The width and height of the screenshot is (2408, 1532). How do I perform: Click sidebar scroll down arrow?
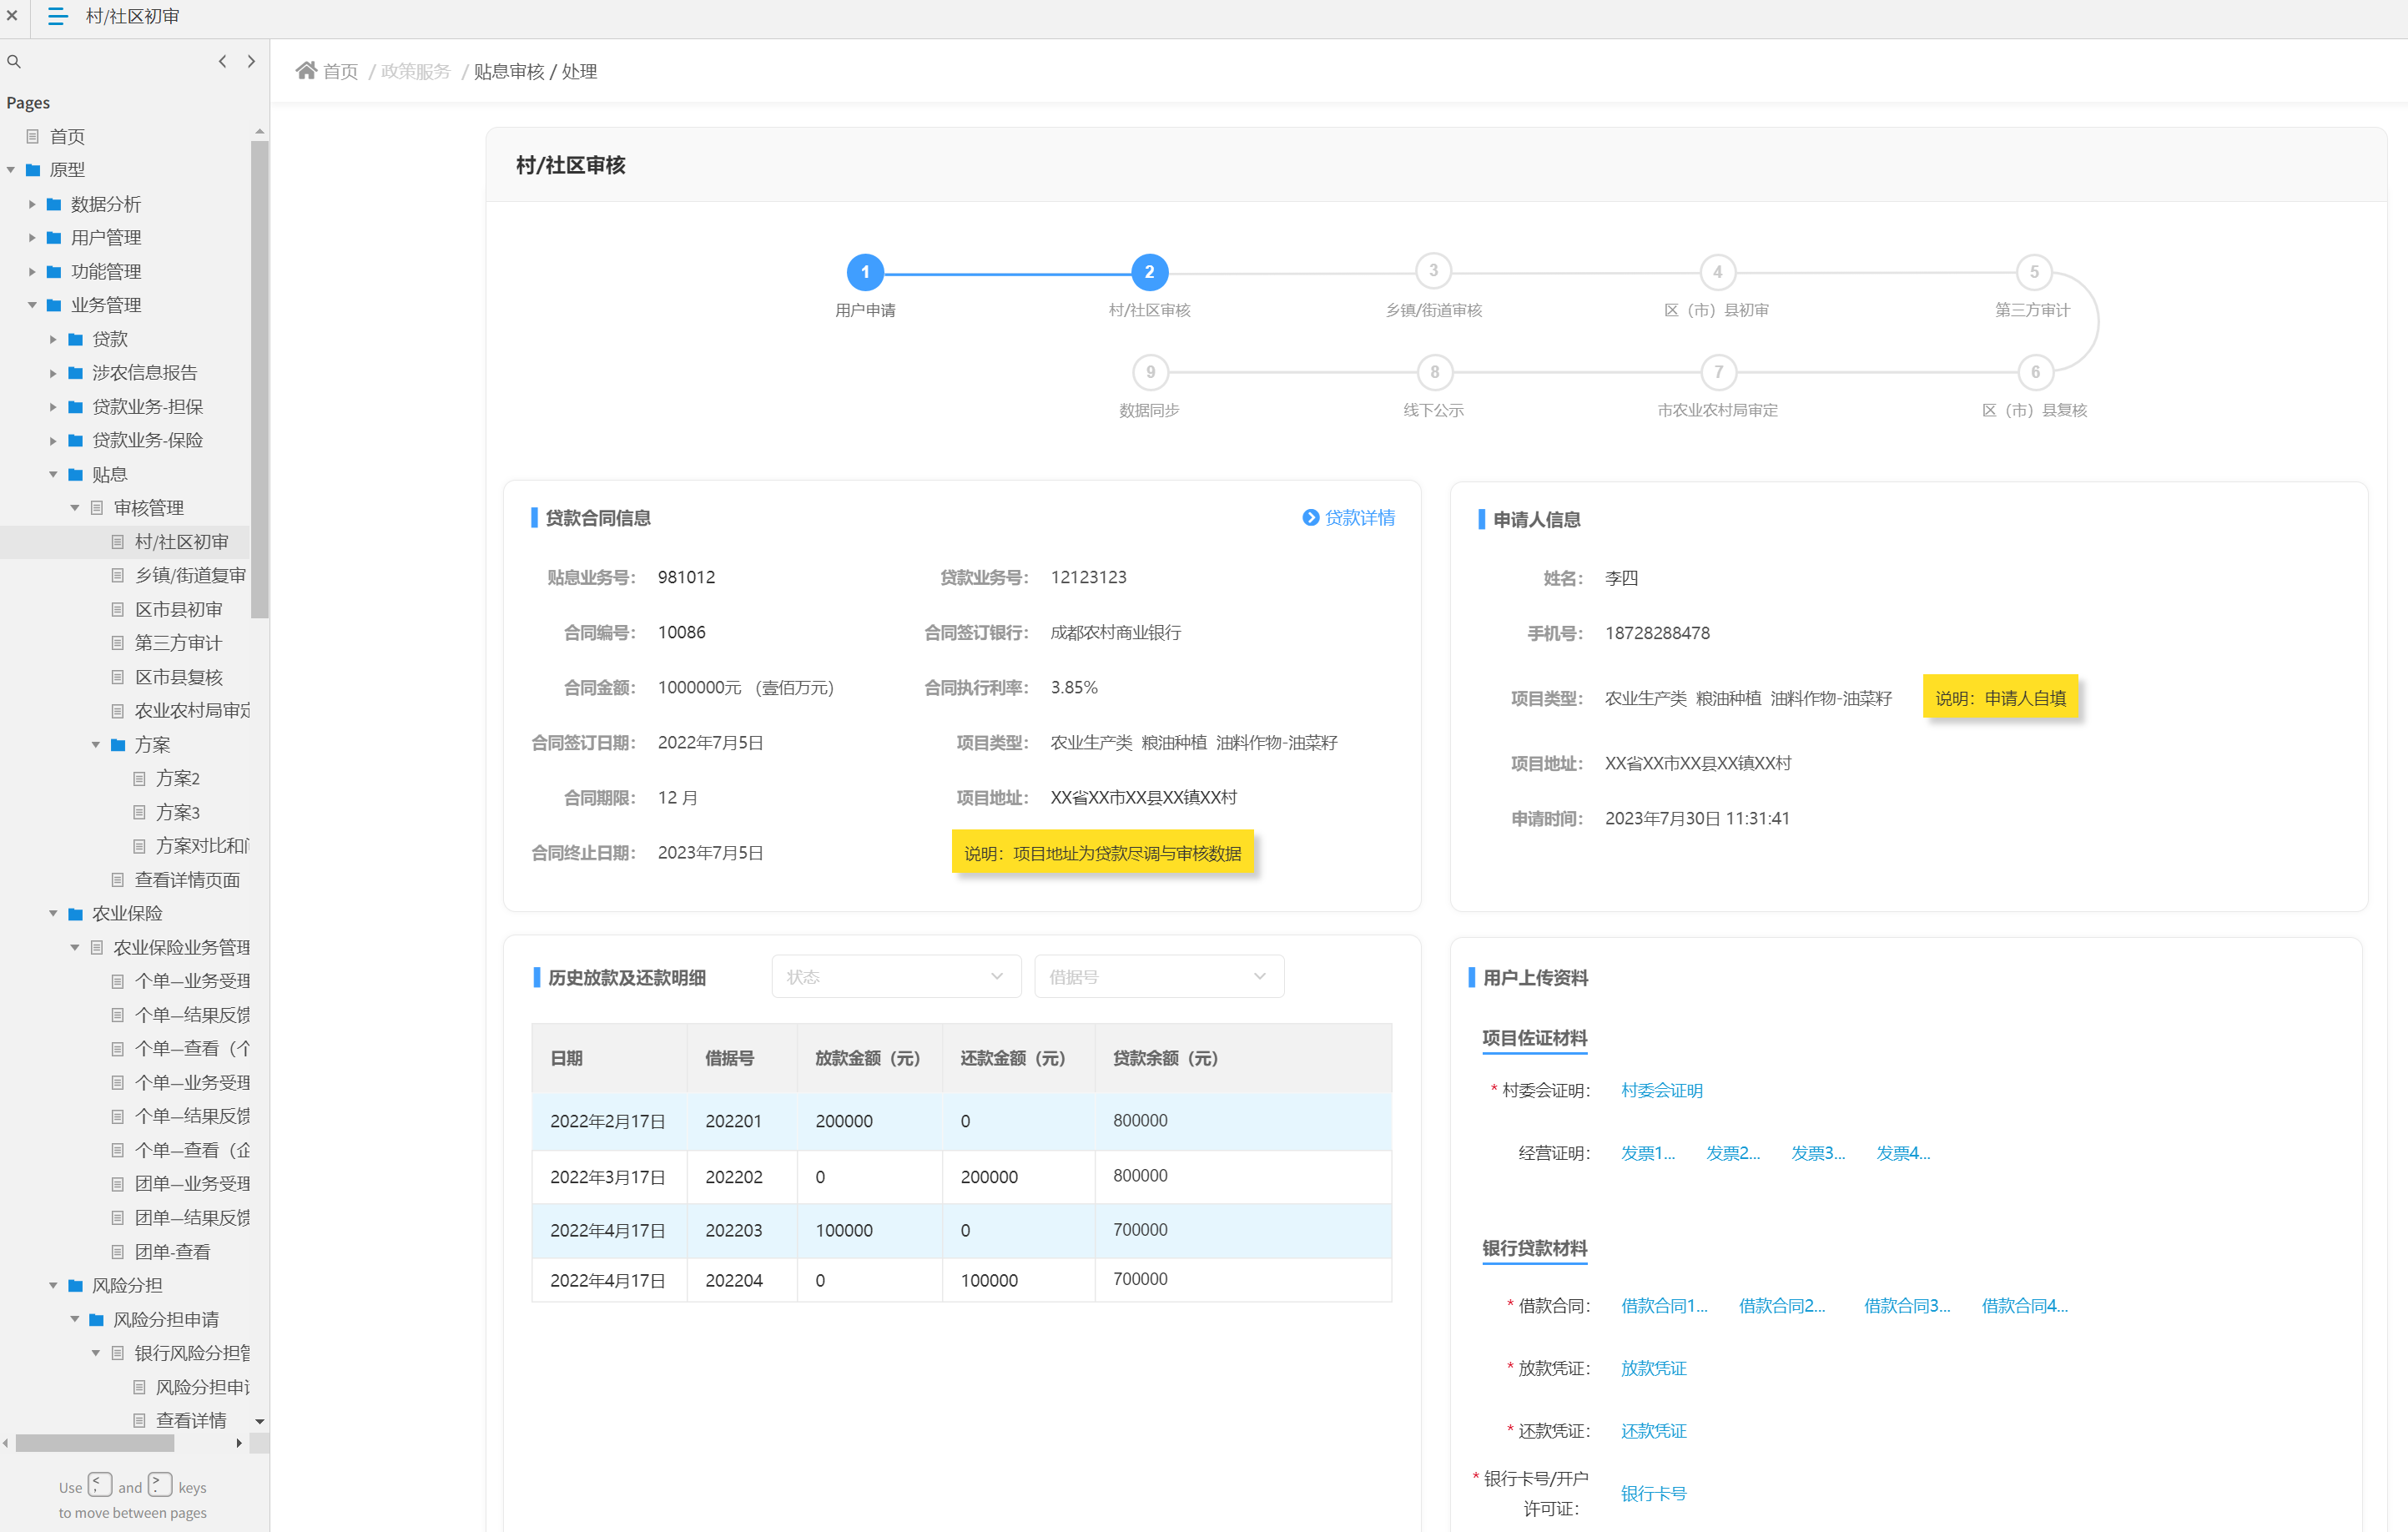click(259, 1421)
